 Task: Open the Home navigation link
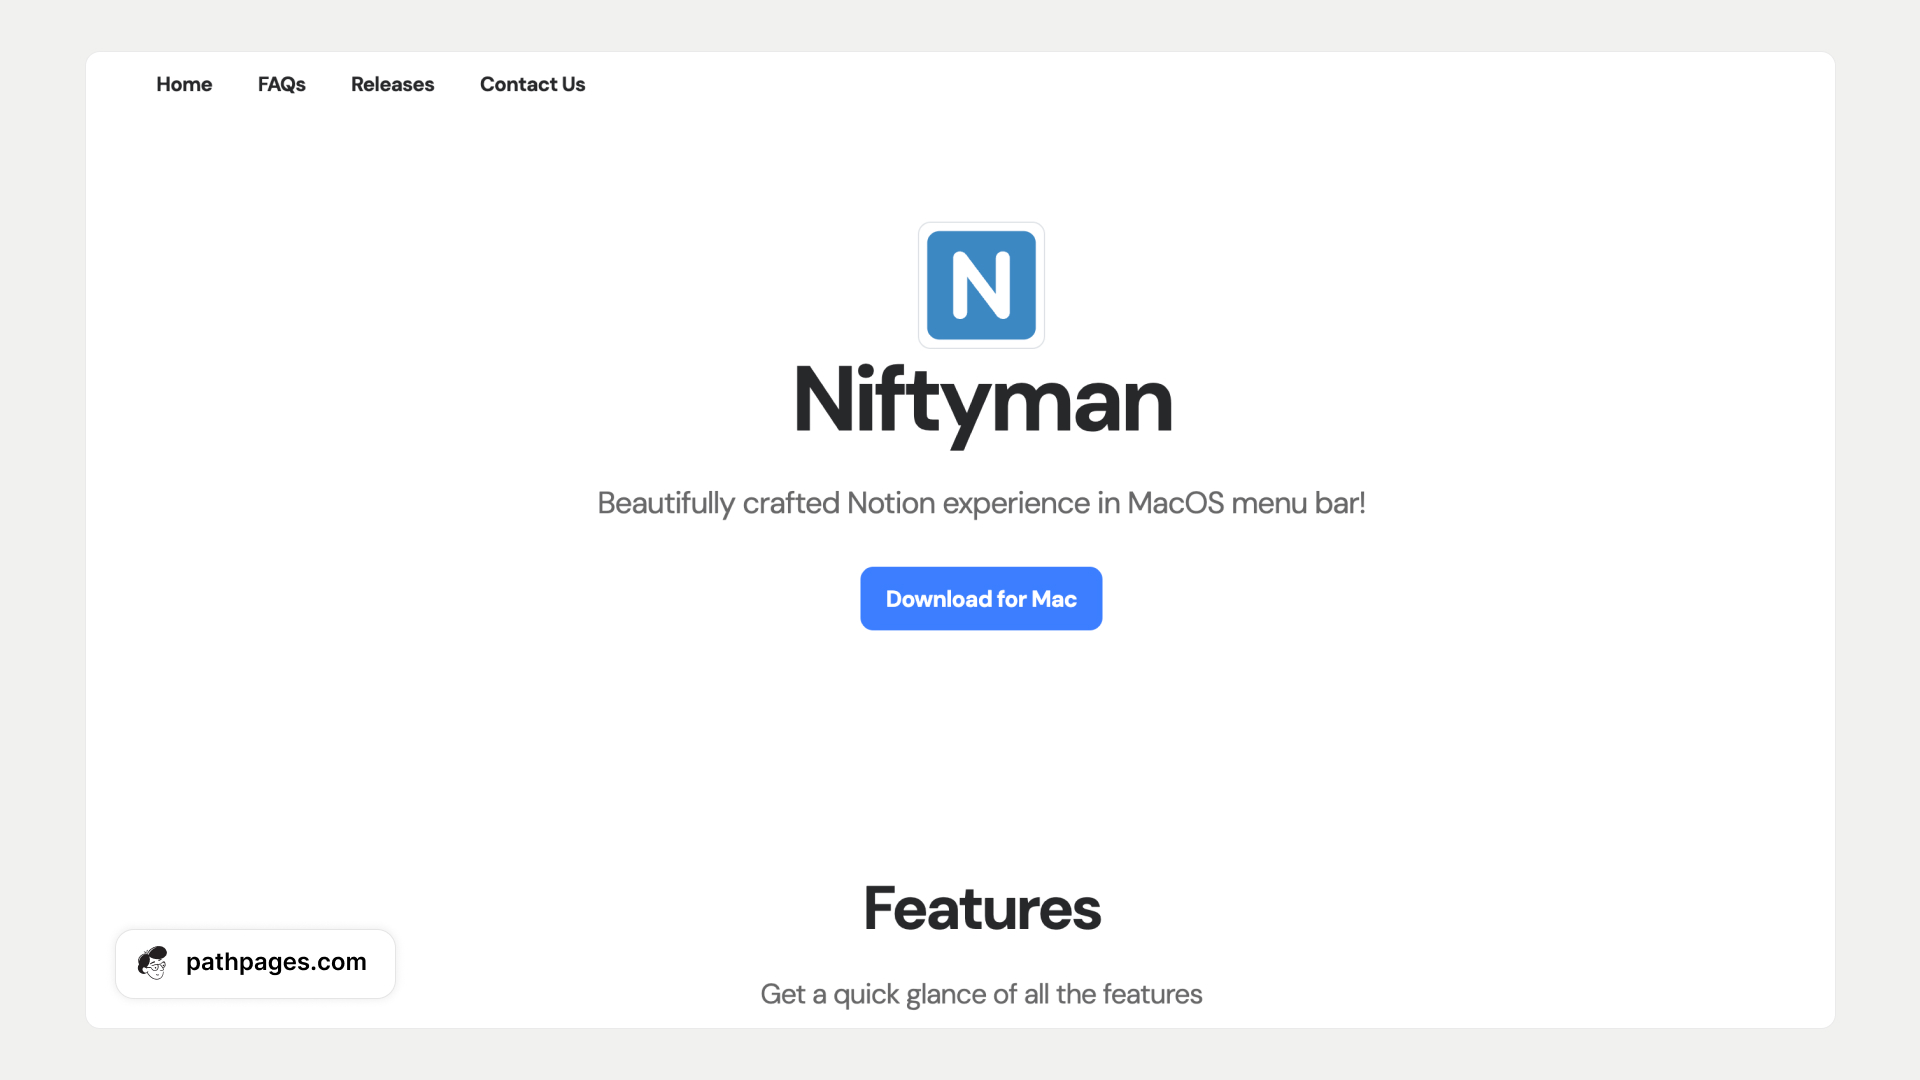point(184,84)
